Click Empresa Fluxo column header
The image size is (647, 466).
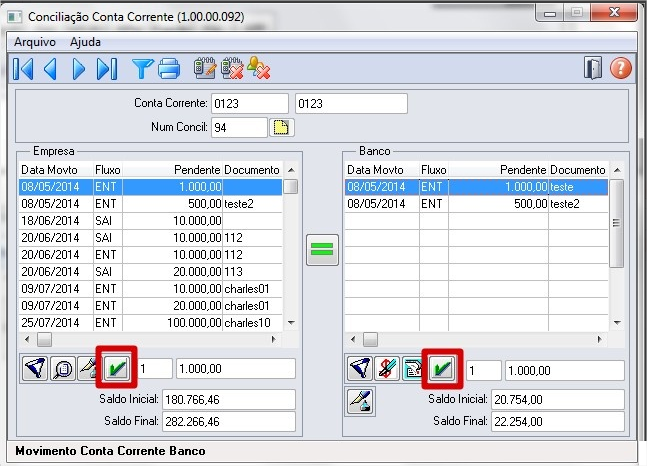pyautogui.click(x=108, y=170)
